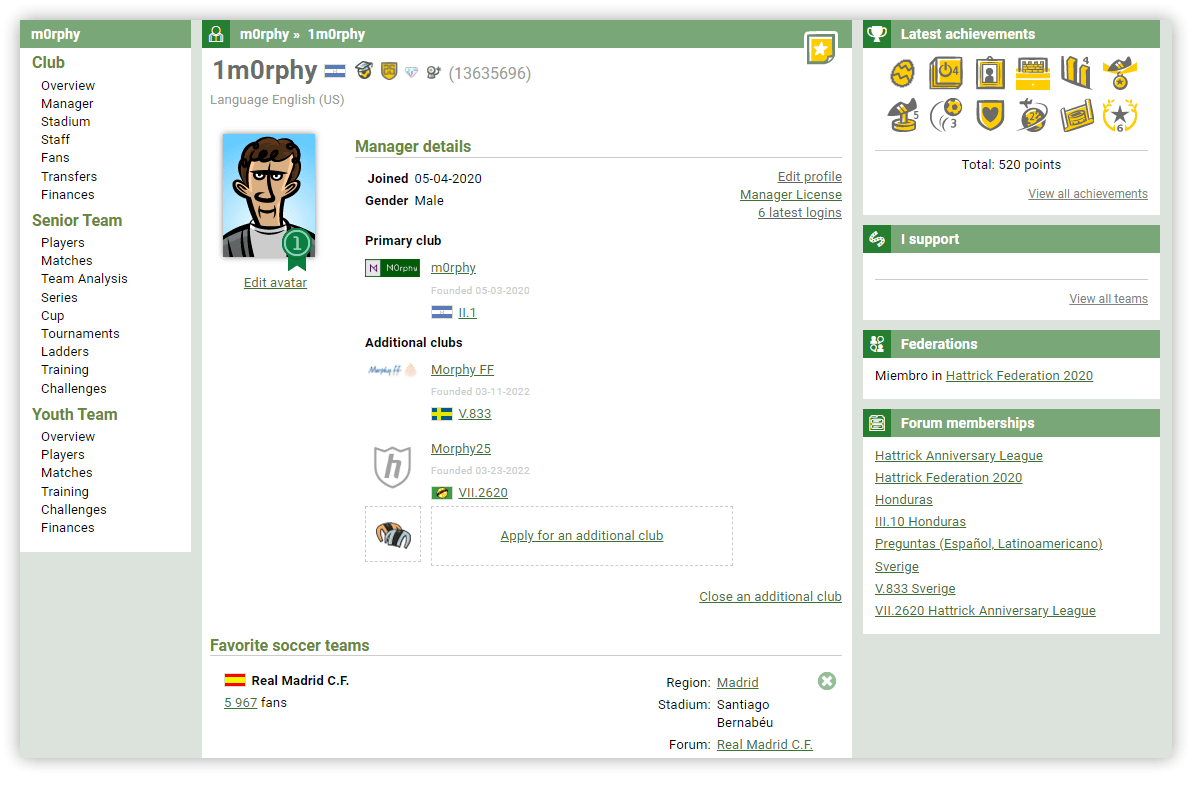Open Hattrick Federation 2020 in Federations box

[1019, 375]
